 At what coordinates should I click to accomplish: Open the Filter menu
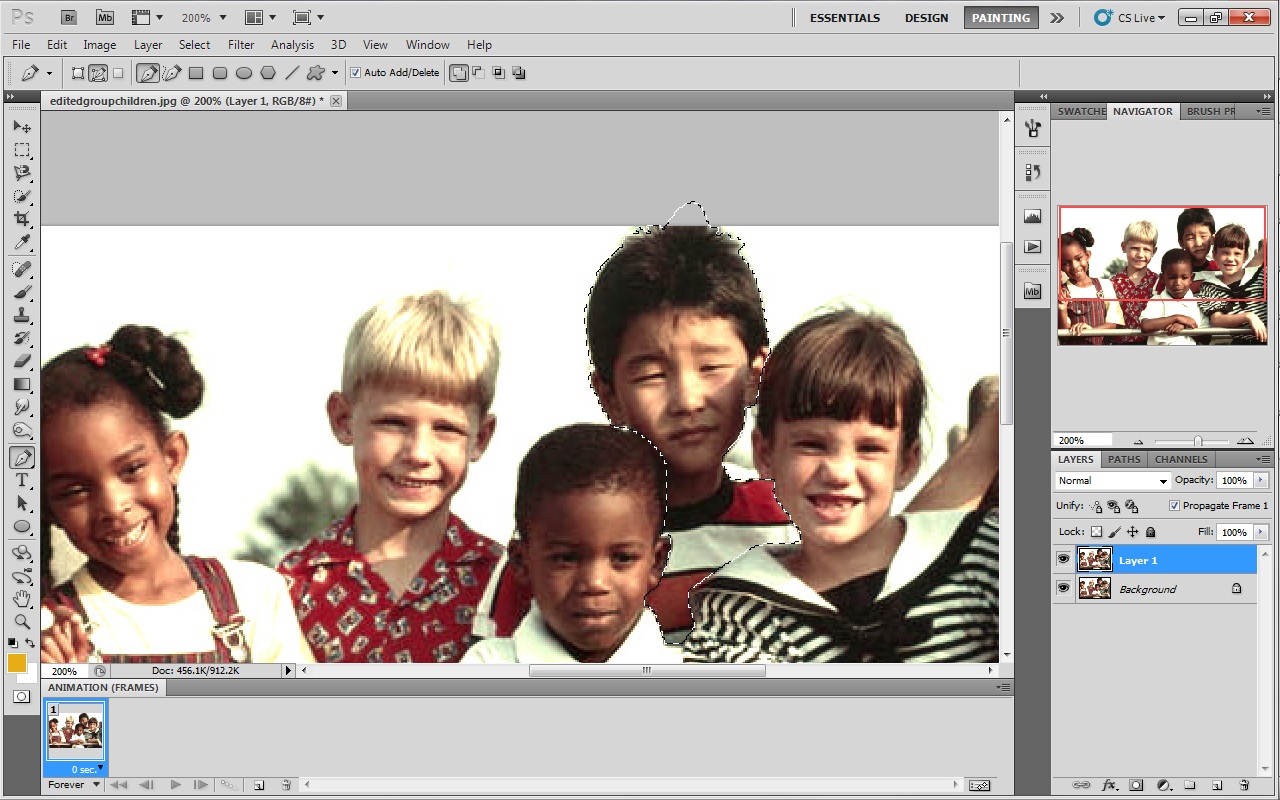[241, 45]
